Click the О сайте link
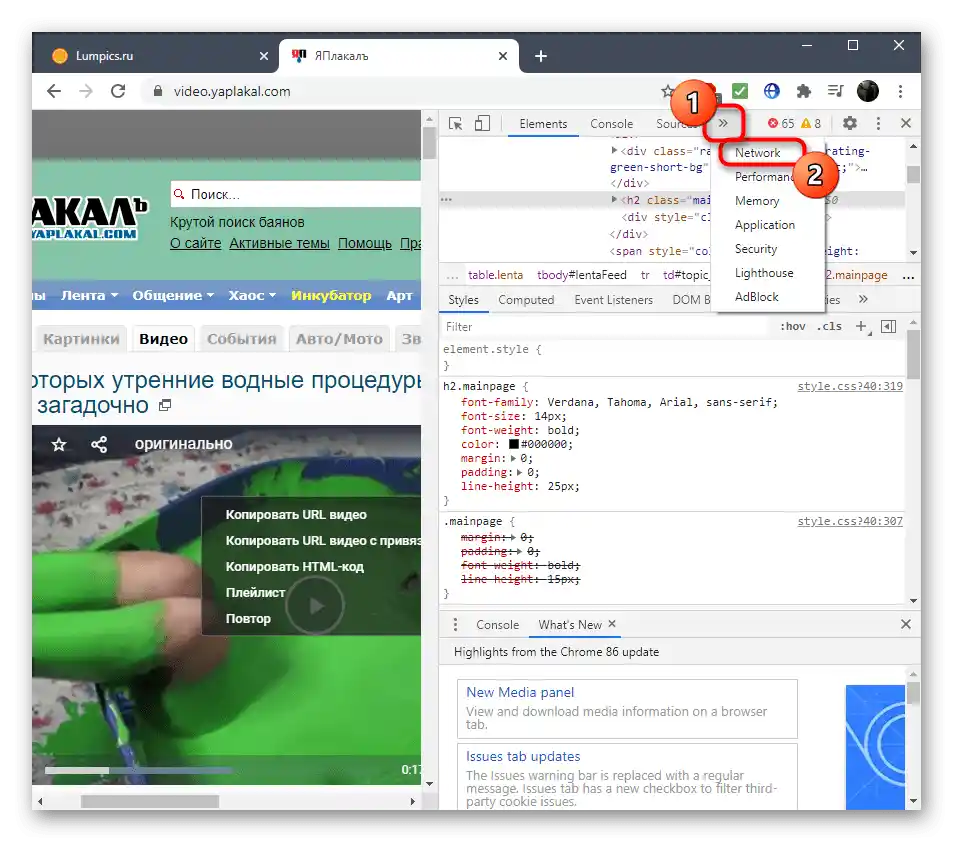Image resolution: width=953 pixels, height=842 pixels. pyautogui.click(x=195, y=243)
